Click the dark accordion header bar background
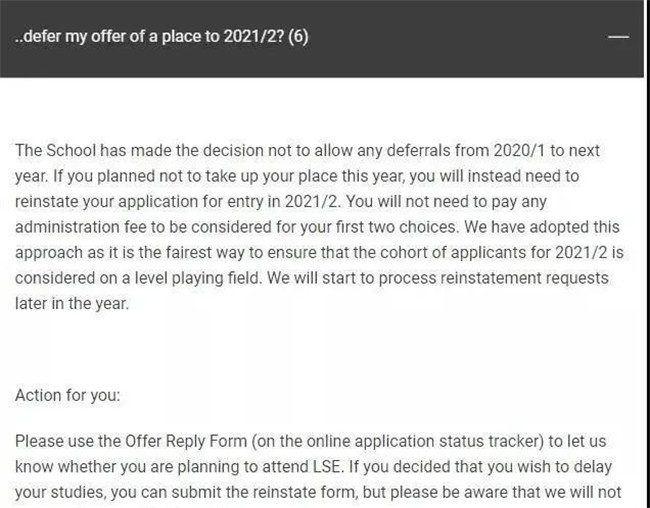Viewport: 650px width, 508px height. pyautogui.click(x=322, y=39)
